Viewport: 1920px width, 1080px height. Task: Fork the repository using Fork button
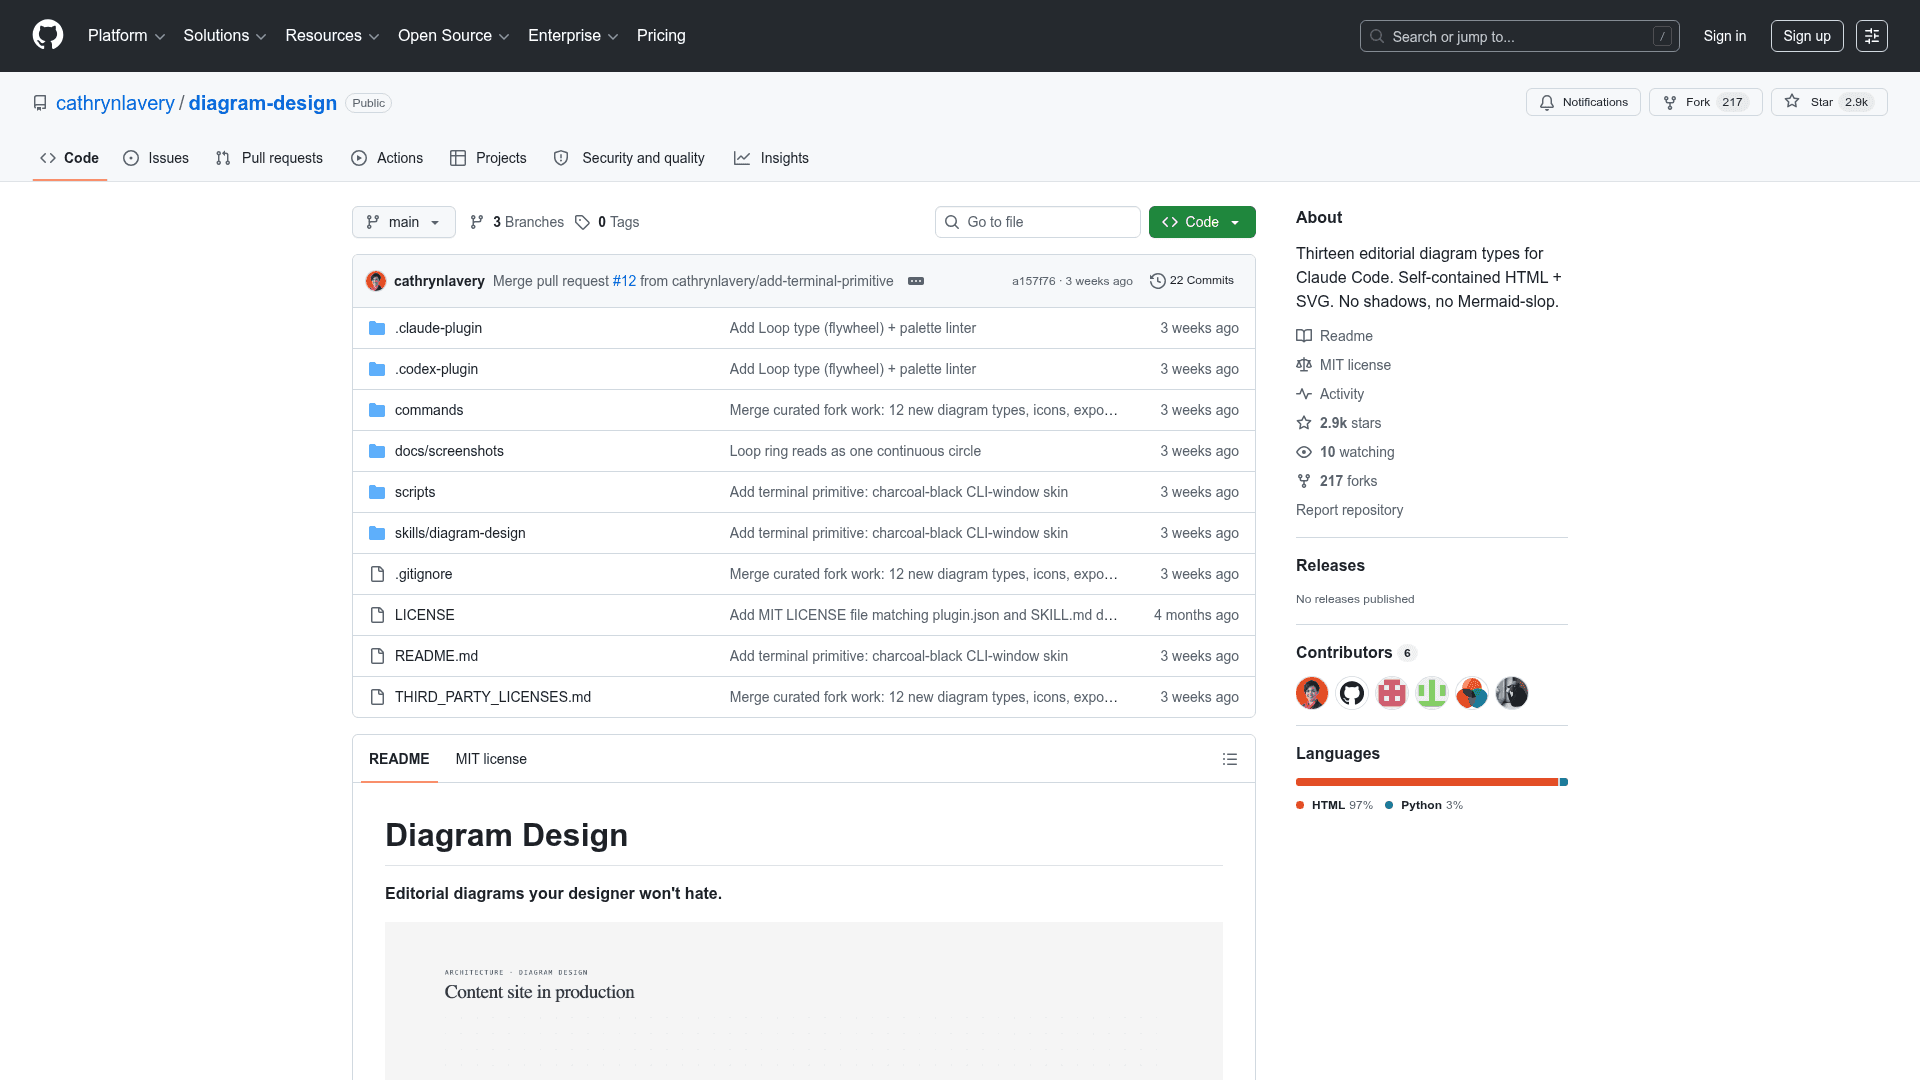point(1705,102)
